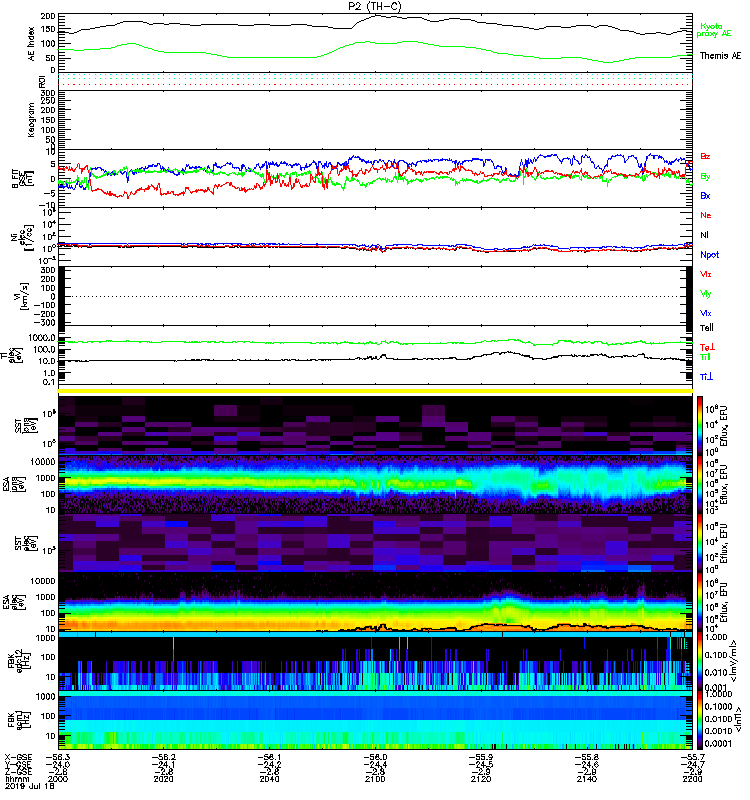The width and height of the screenshot is (750, 800).
Task: Select the blue Bx legend label
Action: [705, 196]
